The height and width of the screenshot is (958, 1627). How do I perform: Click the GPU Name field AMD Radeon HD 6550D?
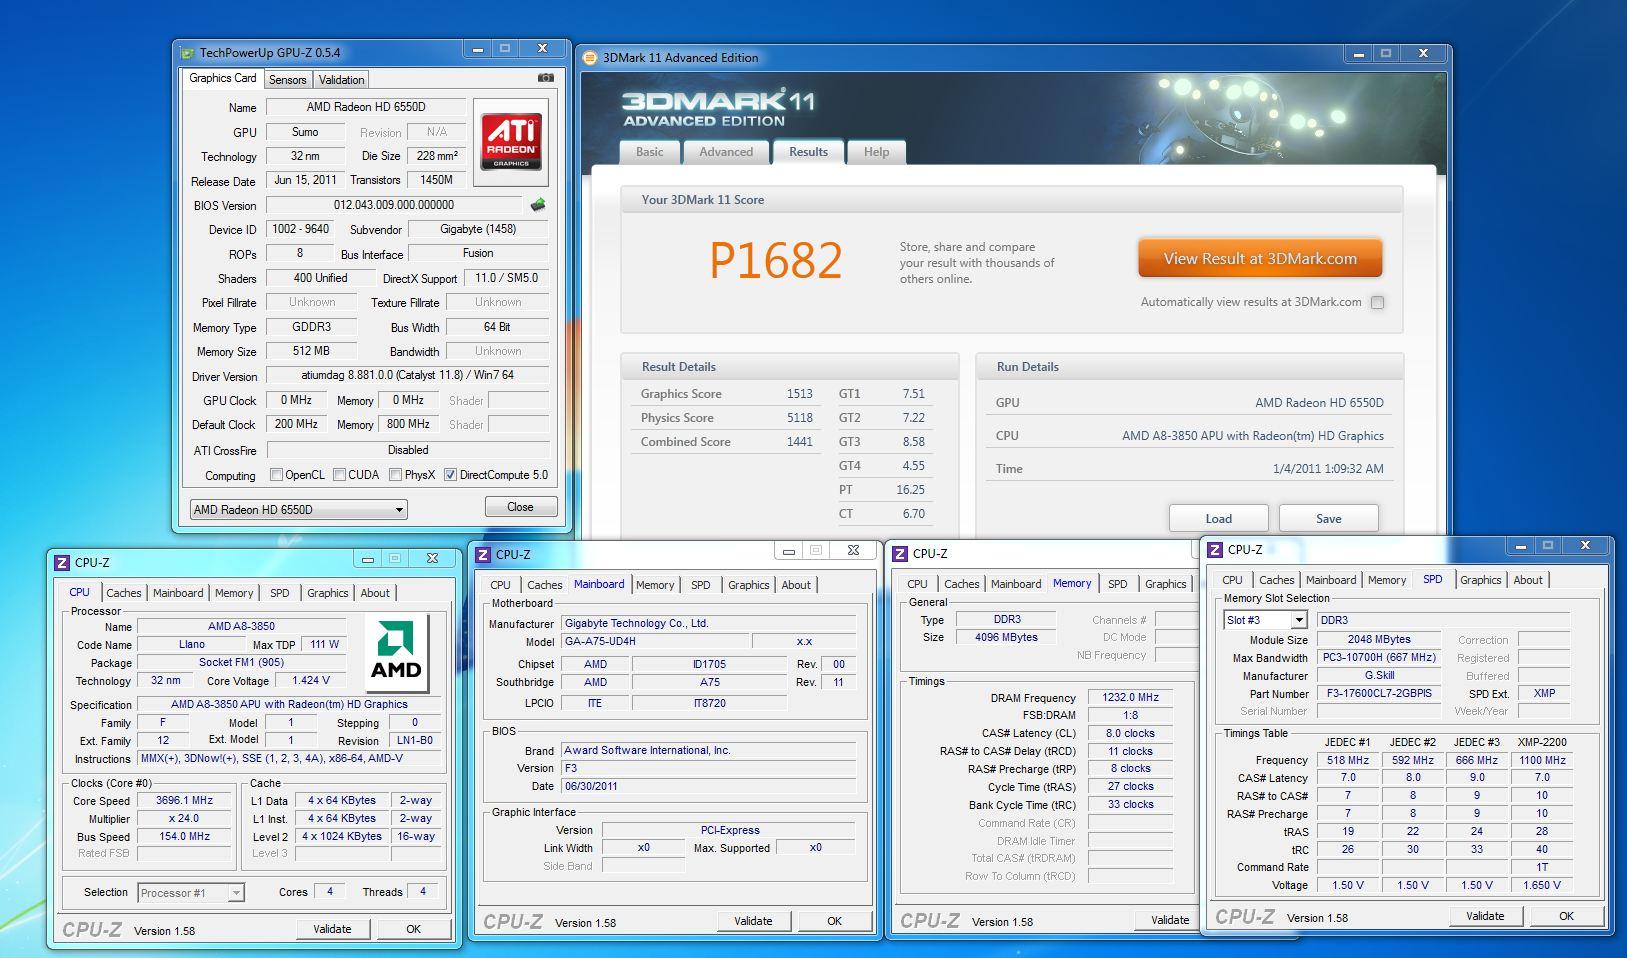[x=366, y=107]
